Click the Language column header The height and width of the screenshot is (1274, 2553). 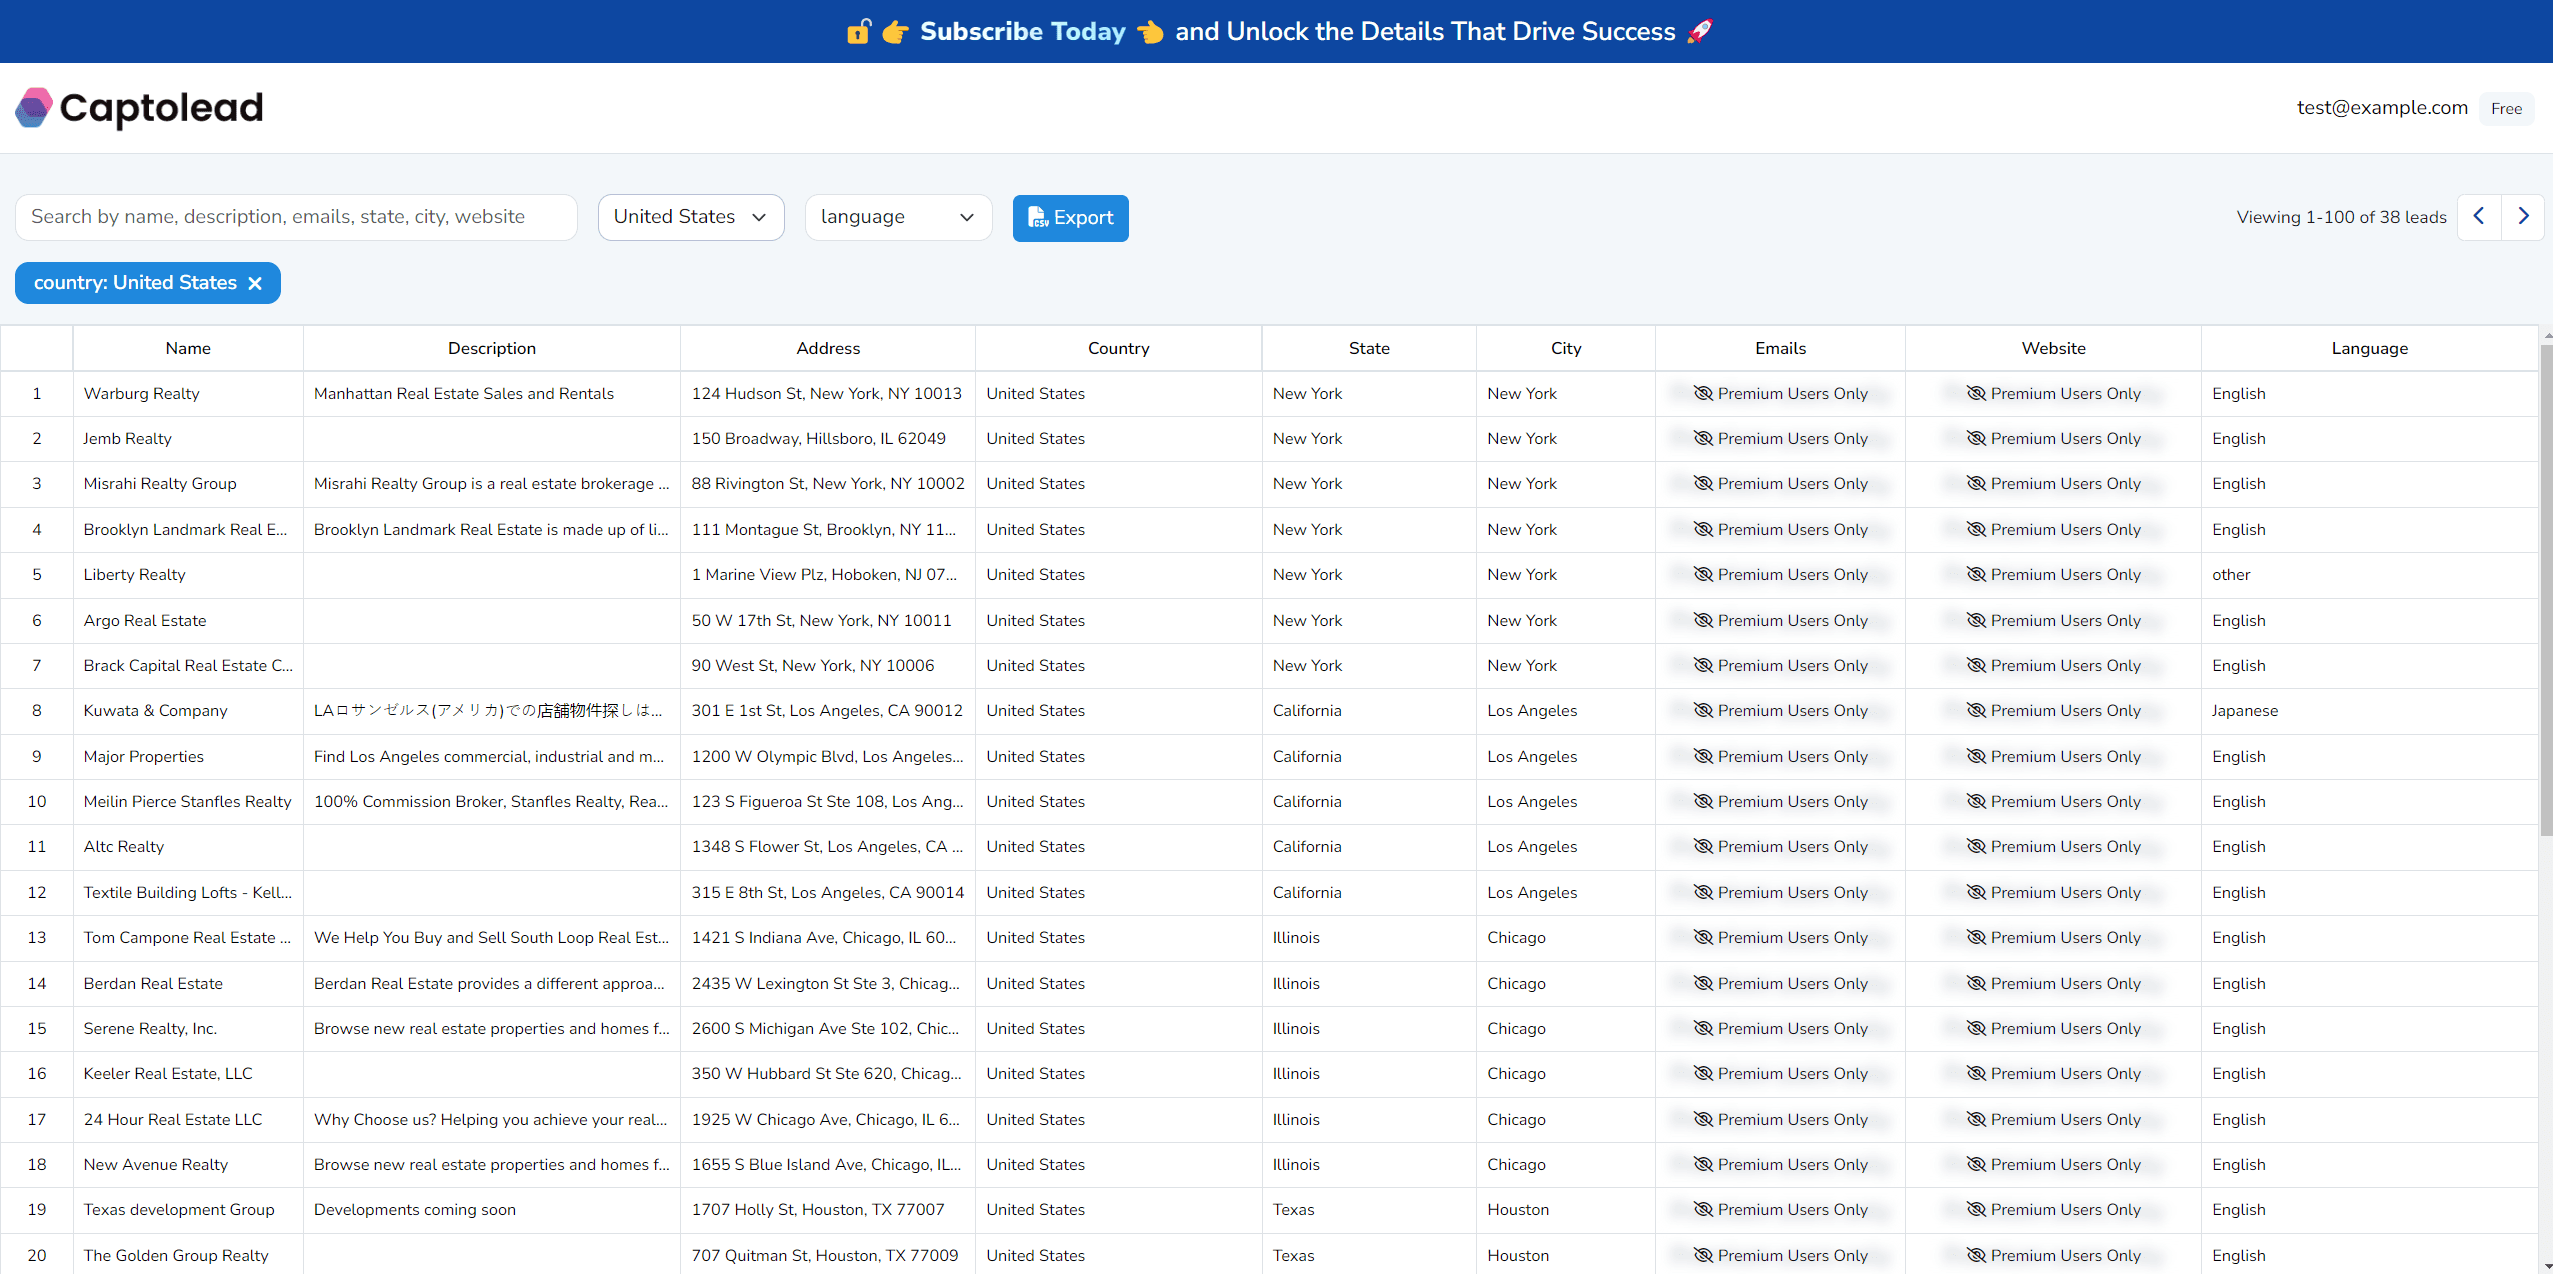pyautogui.click(x=2369, y=348)
